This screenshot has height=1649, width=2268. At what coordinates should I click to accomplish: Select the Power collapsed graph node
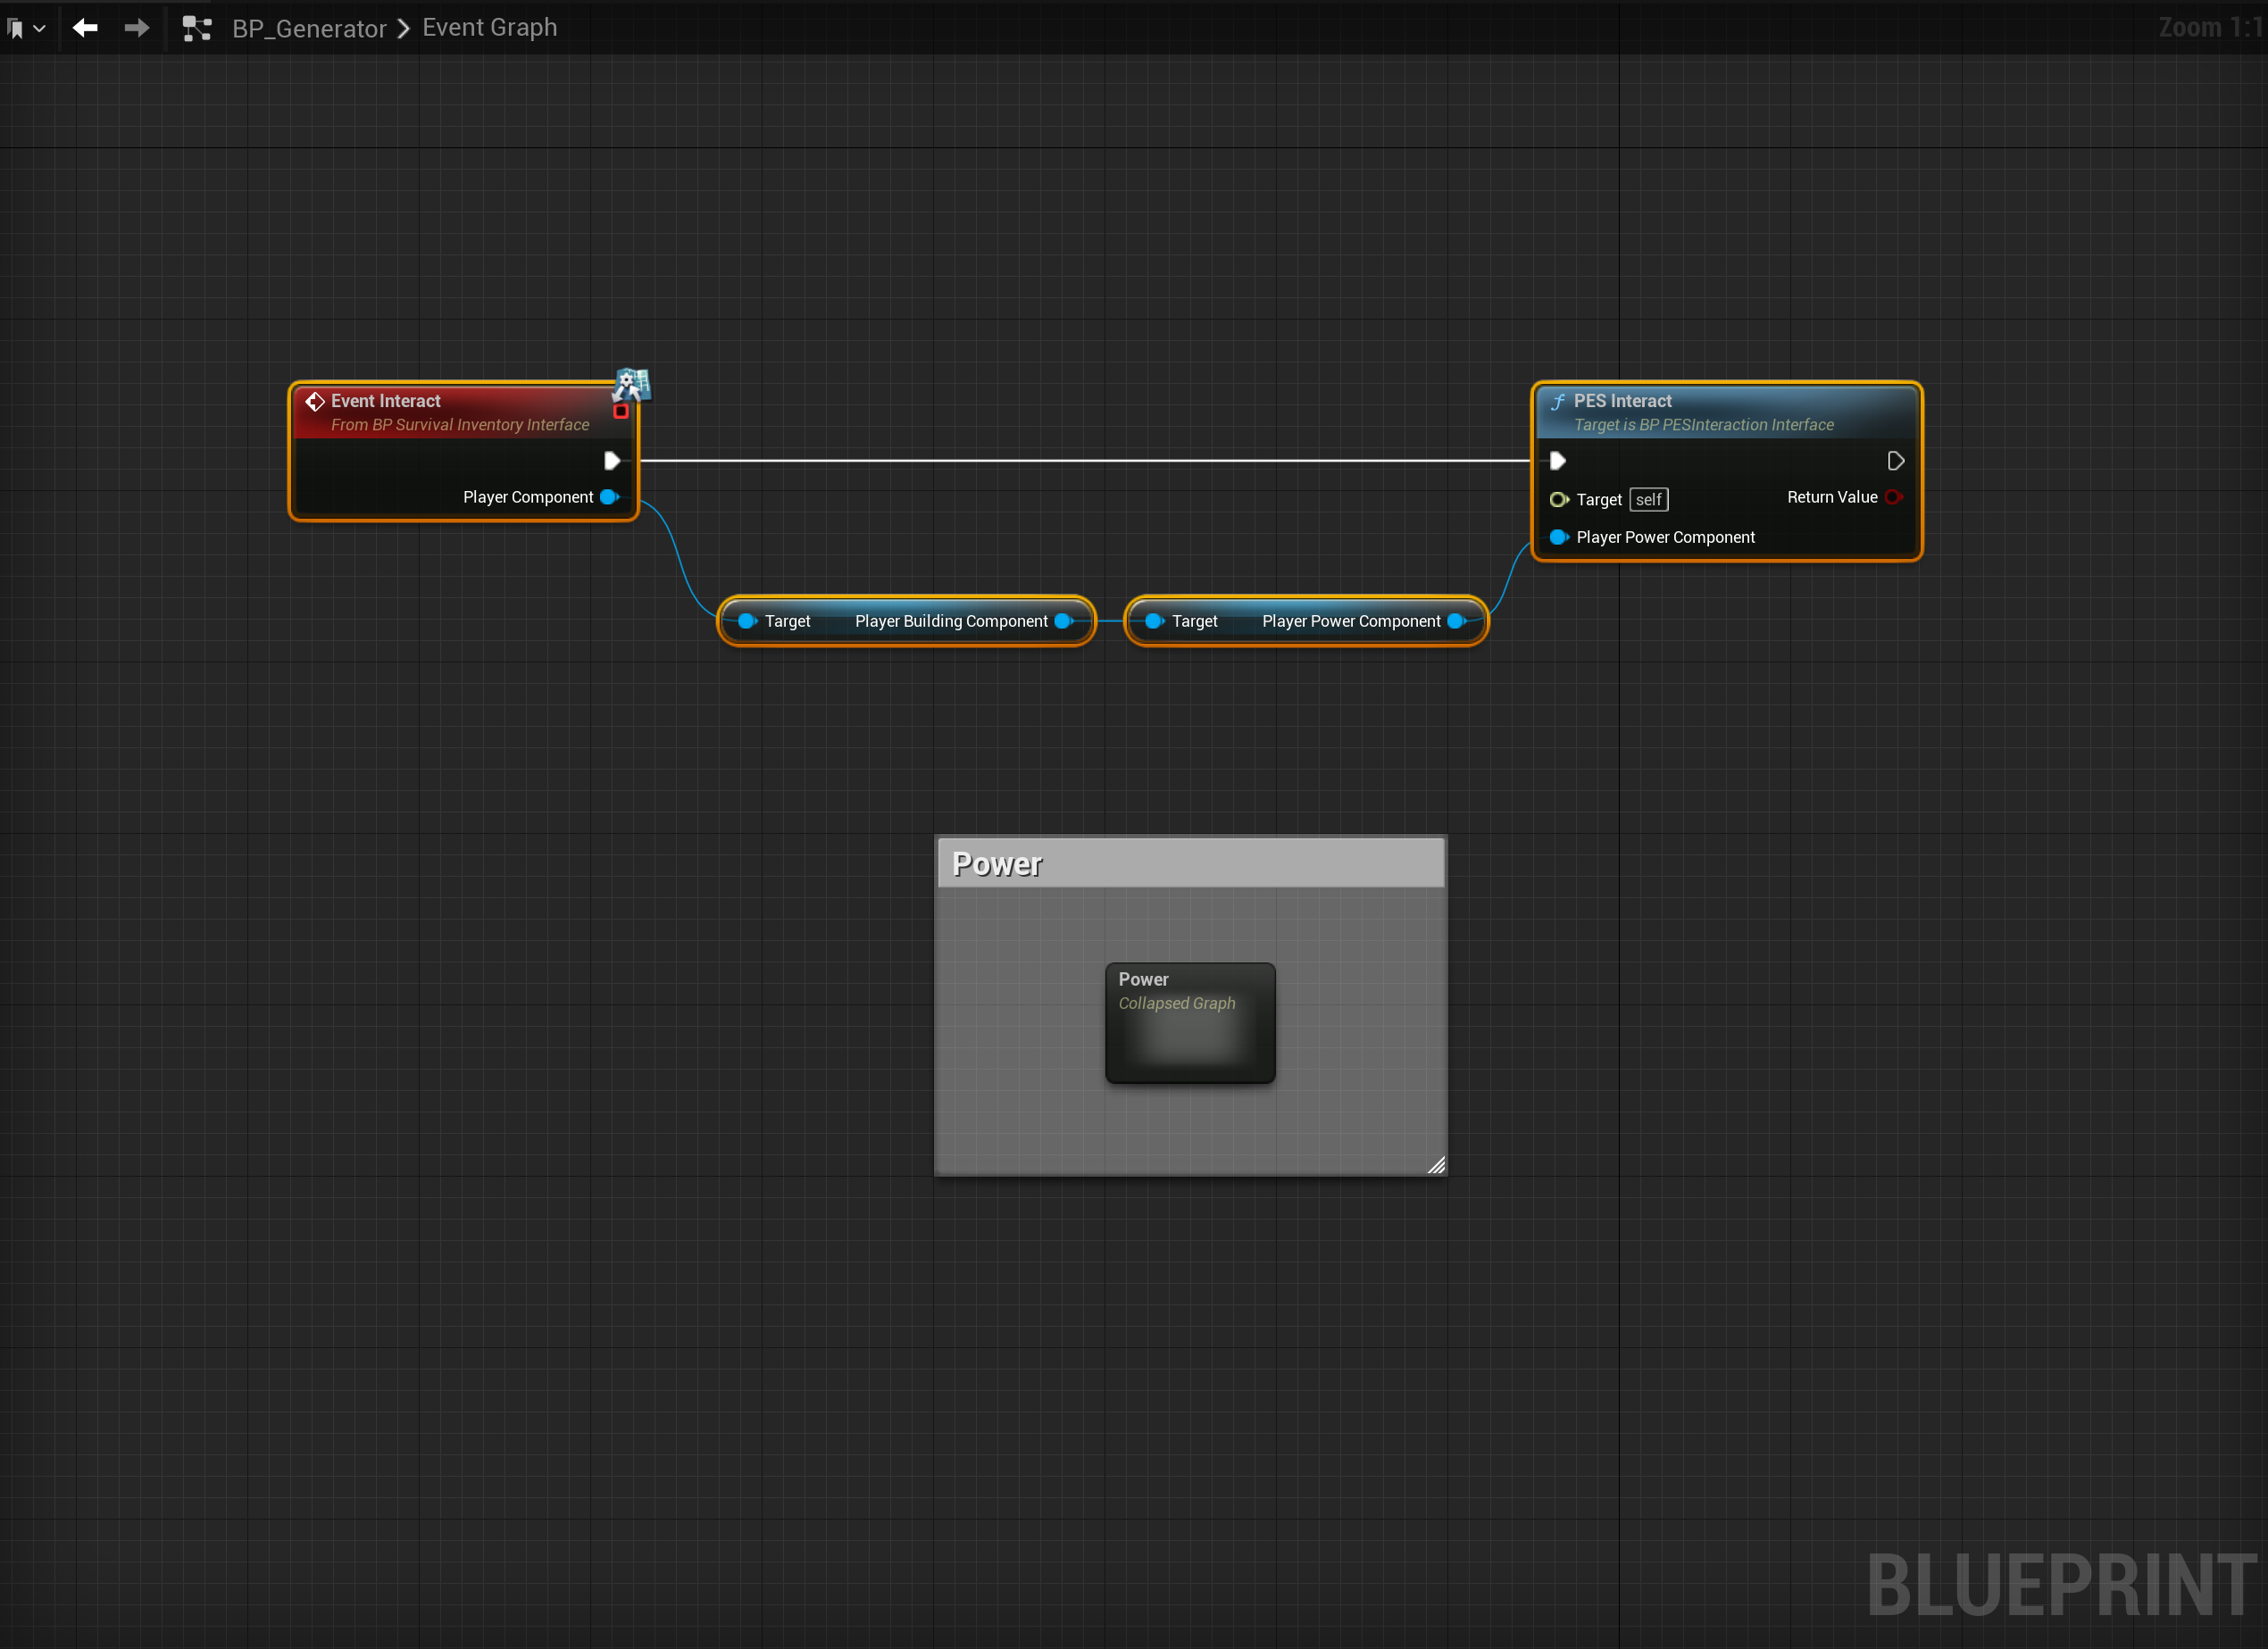tap(1189, 1022)
